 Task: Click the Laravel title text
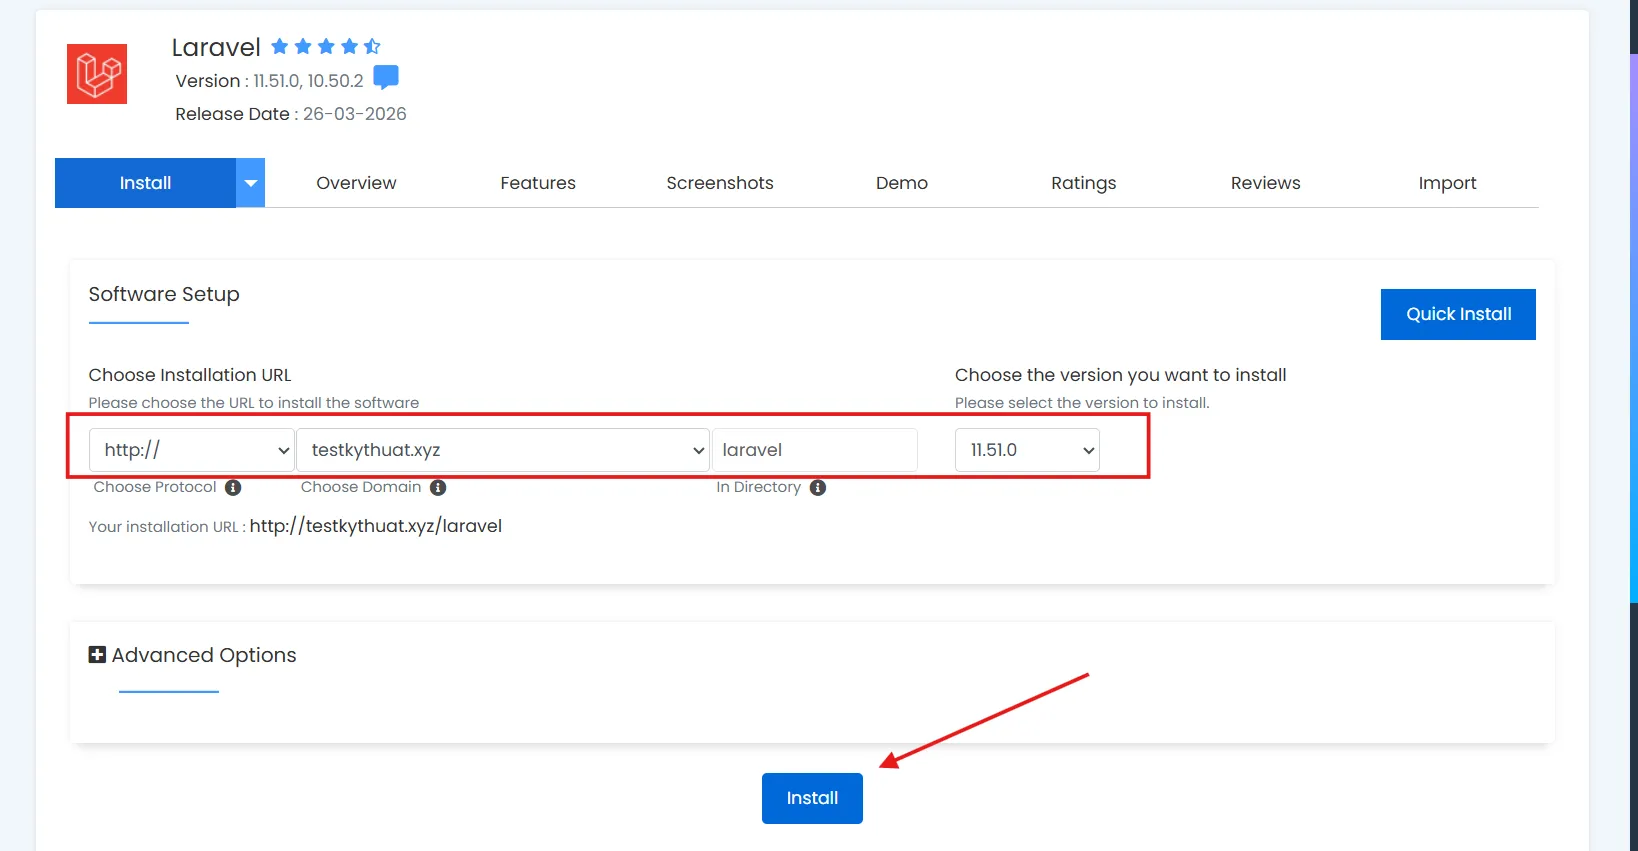(x=216, y=47)
